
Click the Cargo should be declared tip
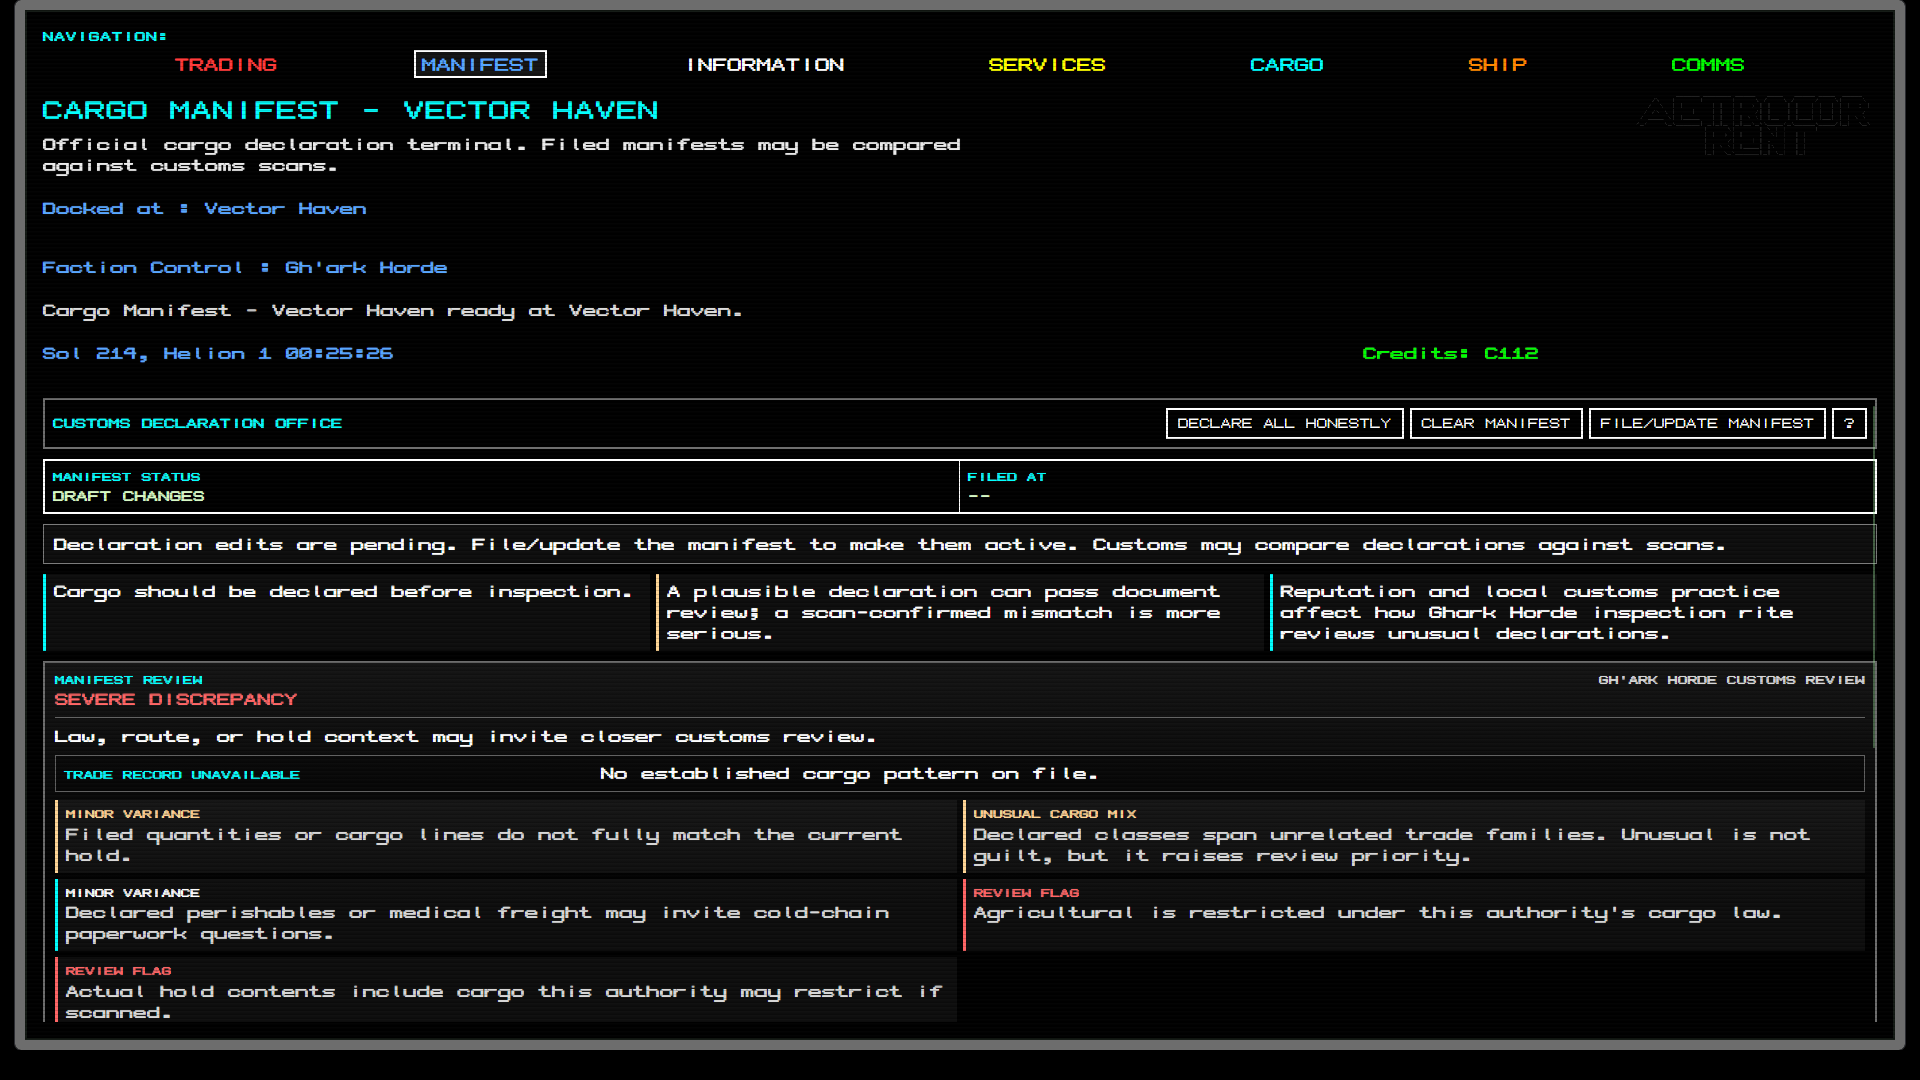point(347,612)
